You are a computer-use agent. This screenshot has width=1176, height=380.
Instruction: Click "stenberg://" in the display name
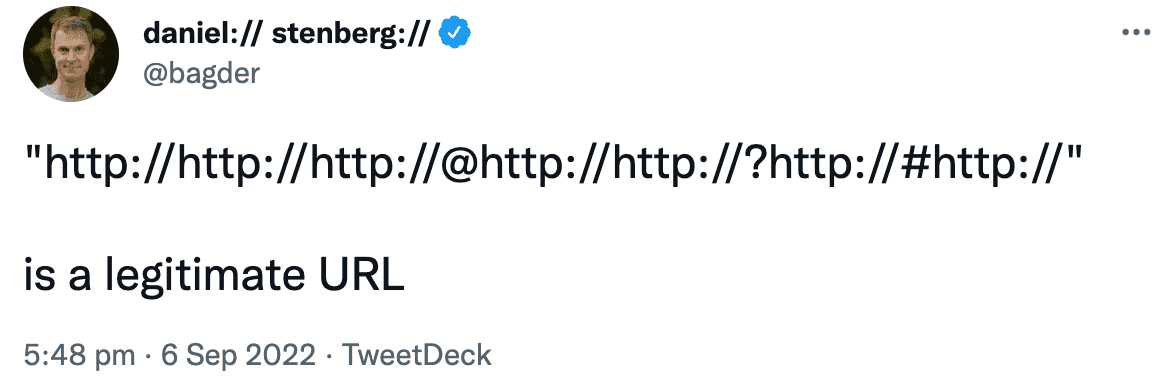pyautogui.click(x=350, y=34)
